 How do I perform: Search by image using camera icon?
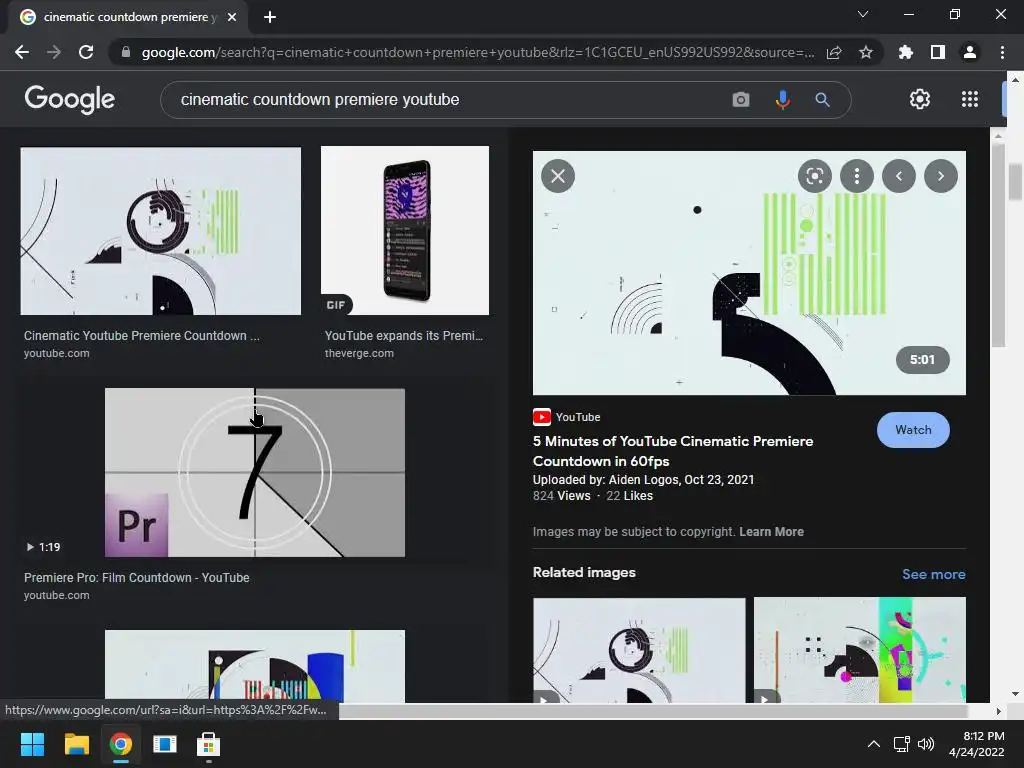point(741,100)
